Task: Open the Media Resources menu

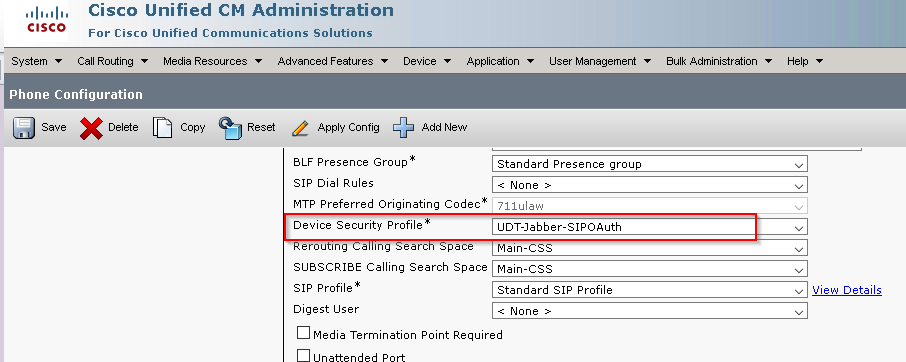Action: pyautogui.click(x=213, y=61)
